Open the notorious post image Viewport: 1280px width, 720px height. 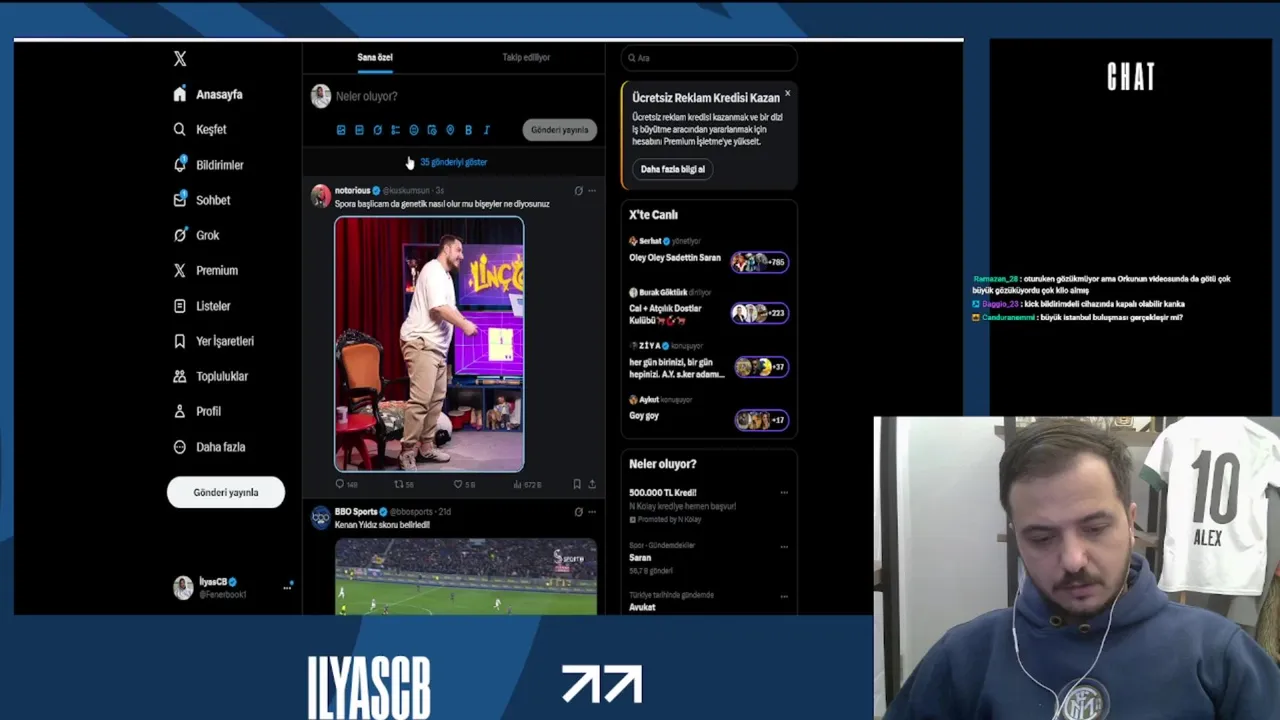tap(429, 344)
